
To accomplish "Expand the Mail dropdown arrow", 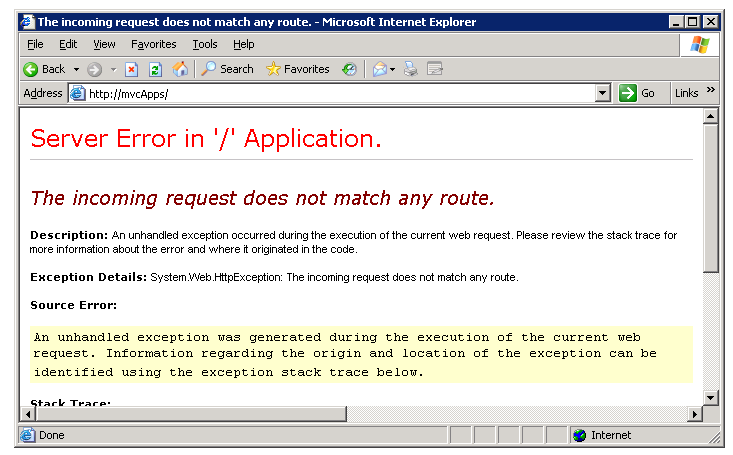I will [x=392, y=70].
